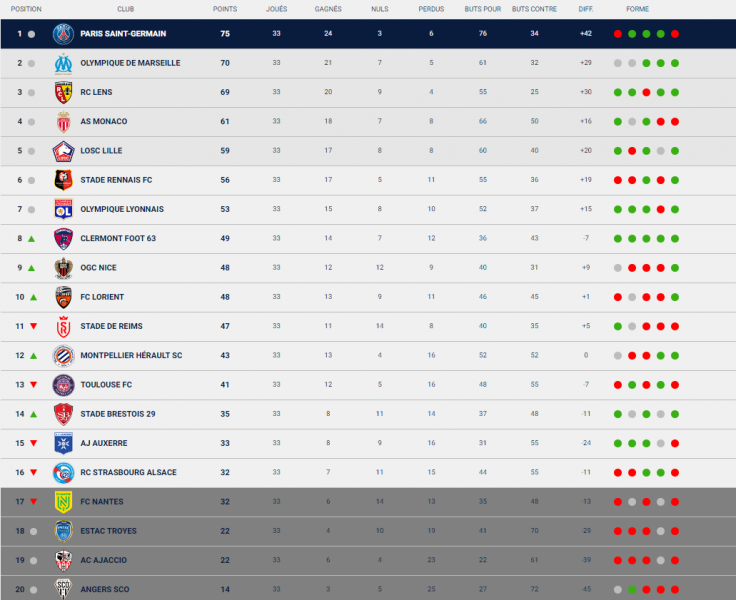Open the Clermont Foot 63 team link
736x600 pixels.
pyautogui.click(x=118, y=239)
